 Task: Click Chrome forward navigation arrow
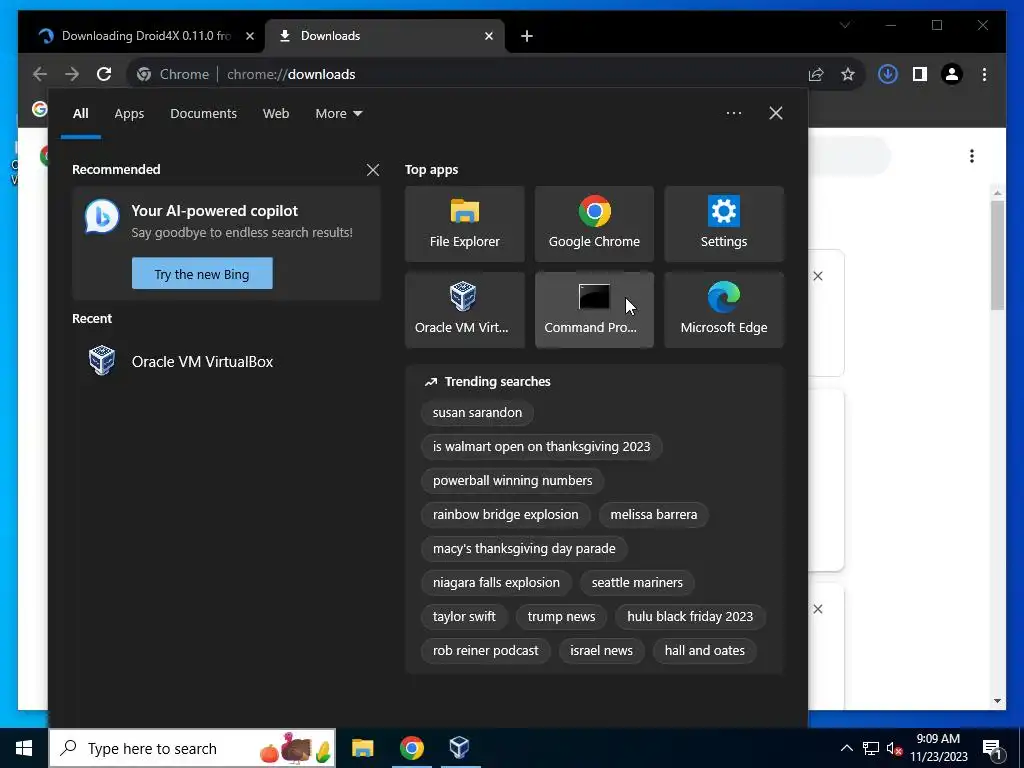72,74
